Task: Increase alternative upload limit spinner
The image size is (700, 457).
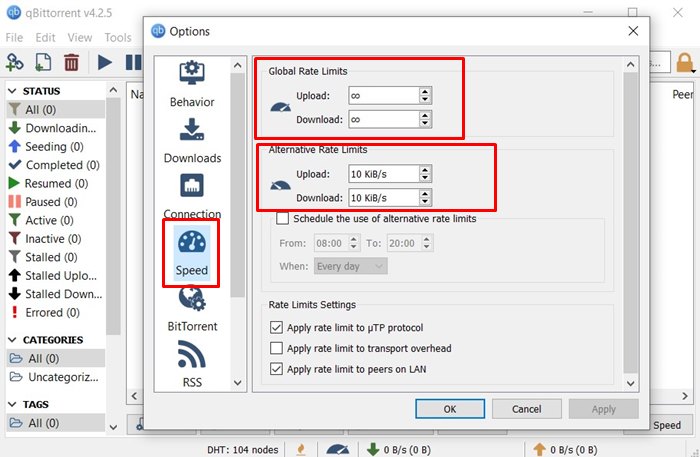Action: [425, 170]
